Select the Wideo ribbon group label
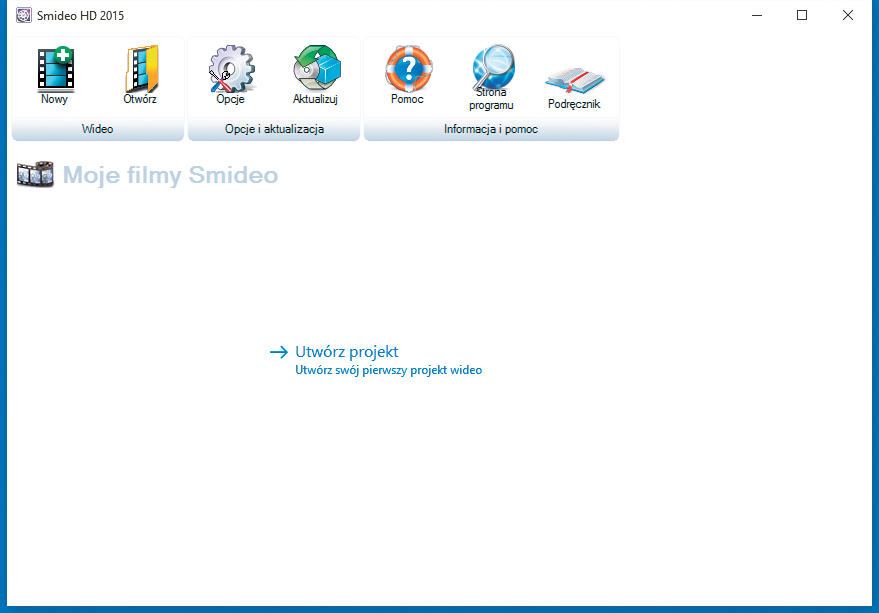Viewport: 879px width, 613px height. pyautogui.click(x=98, y=130)
